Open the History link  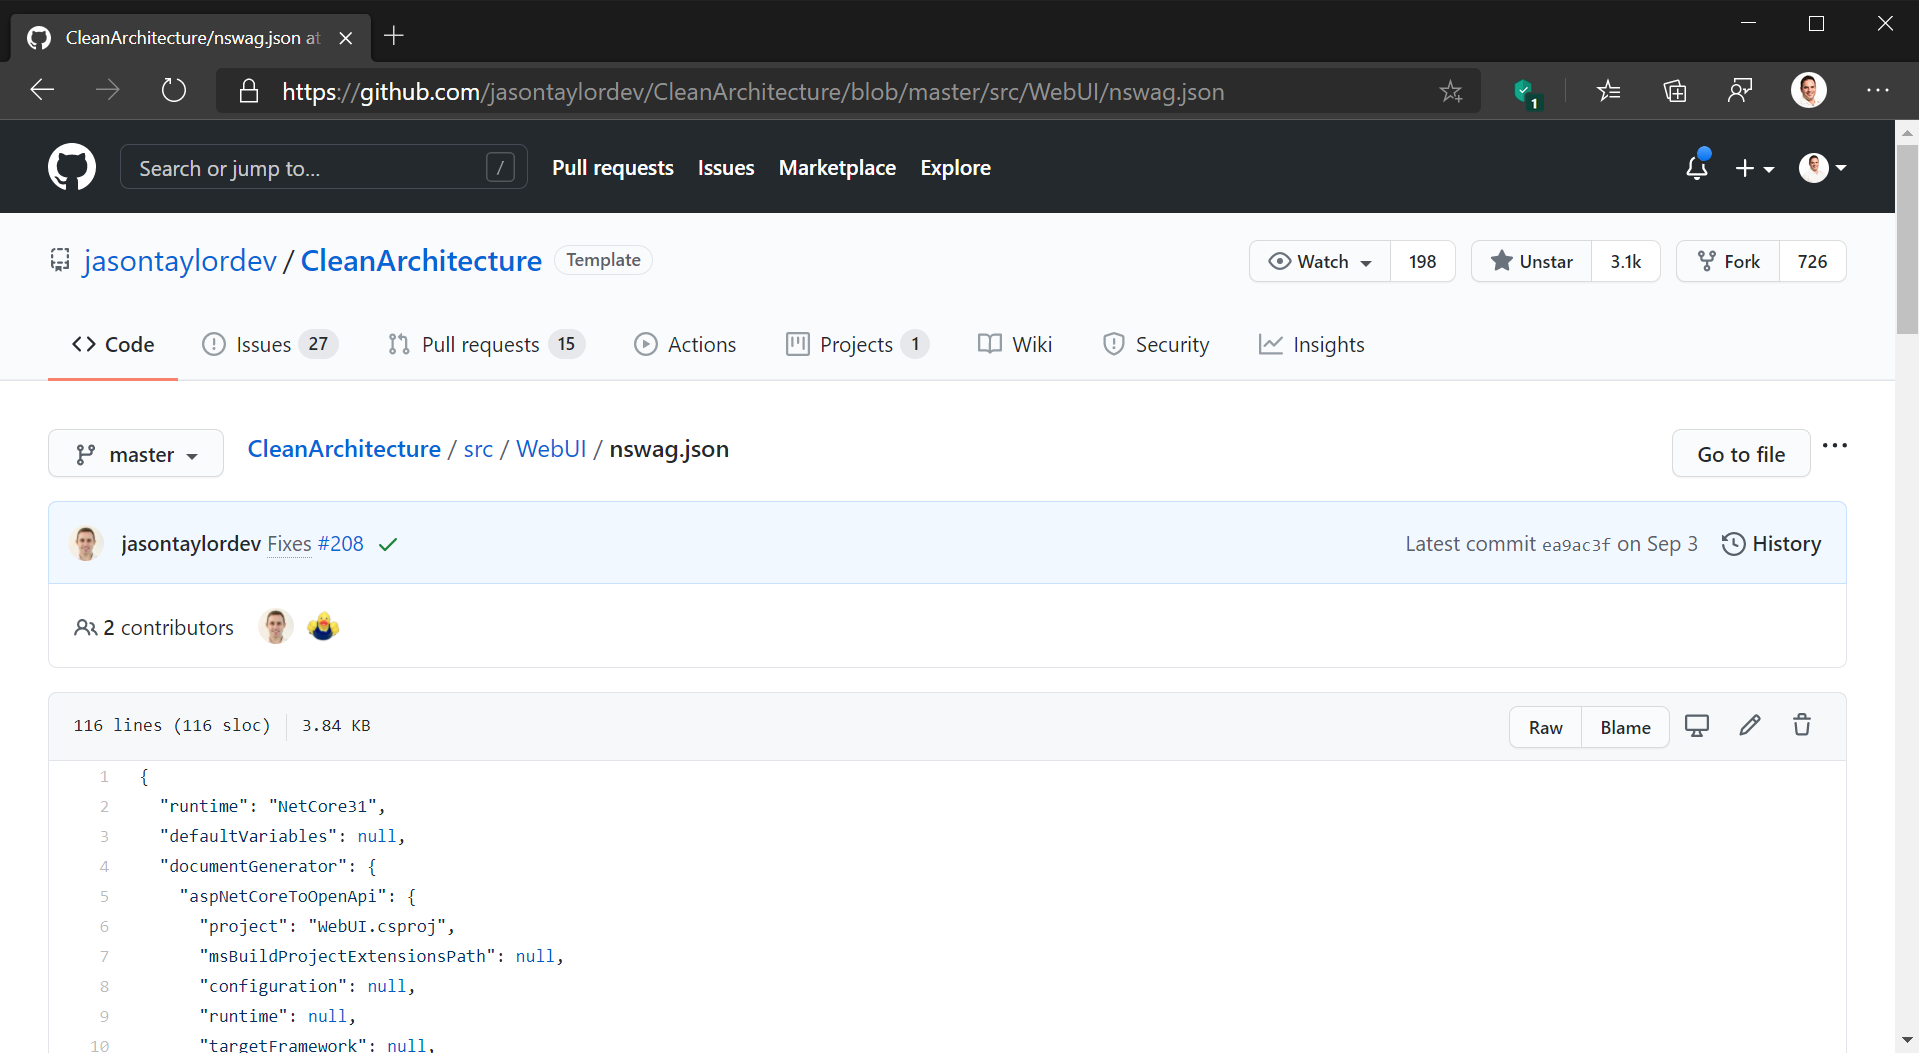1771,544
